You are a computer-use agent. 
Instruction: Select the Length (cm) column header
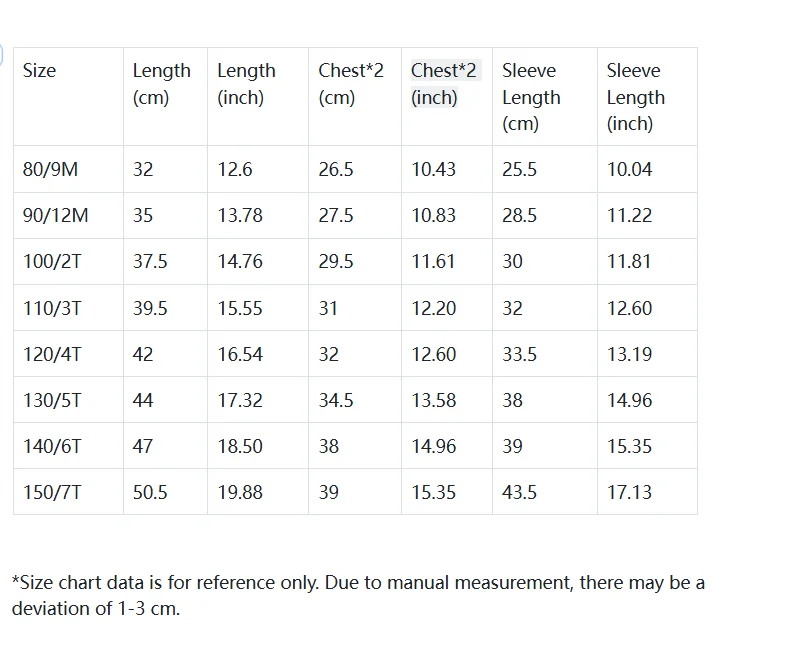[161, 84]
